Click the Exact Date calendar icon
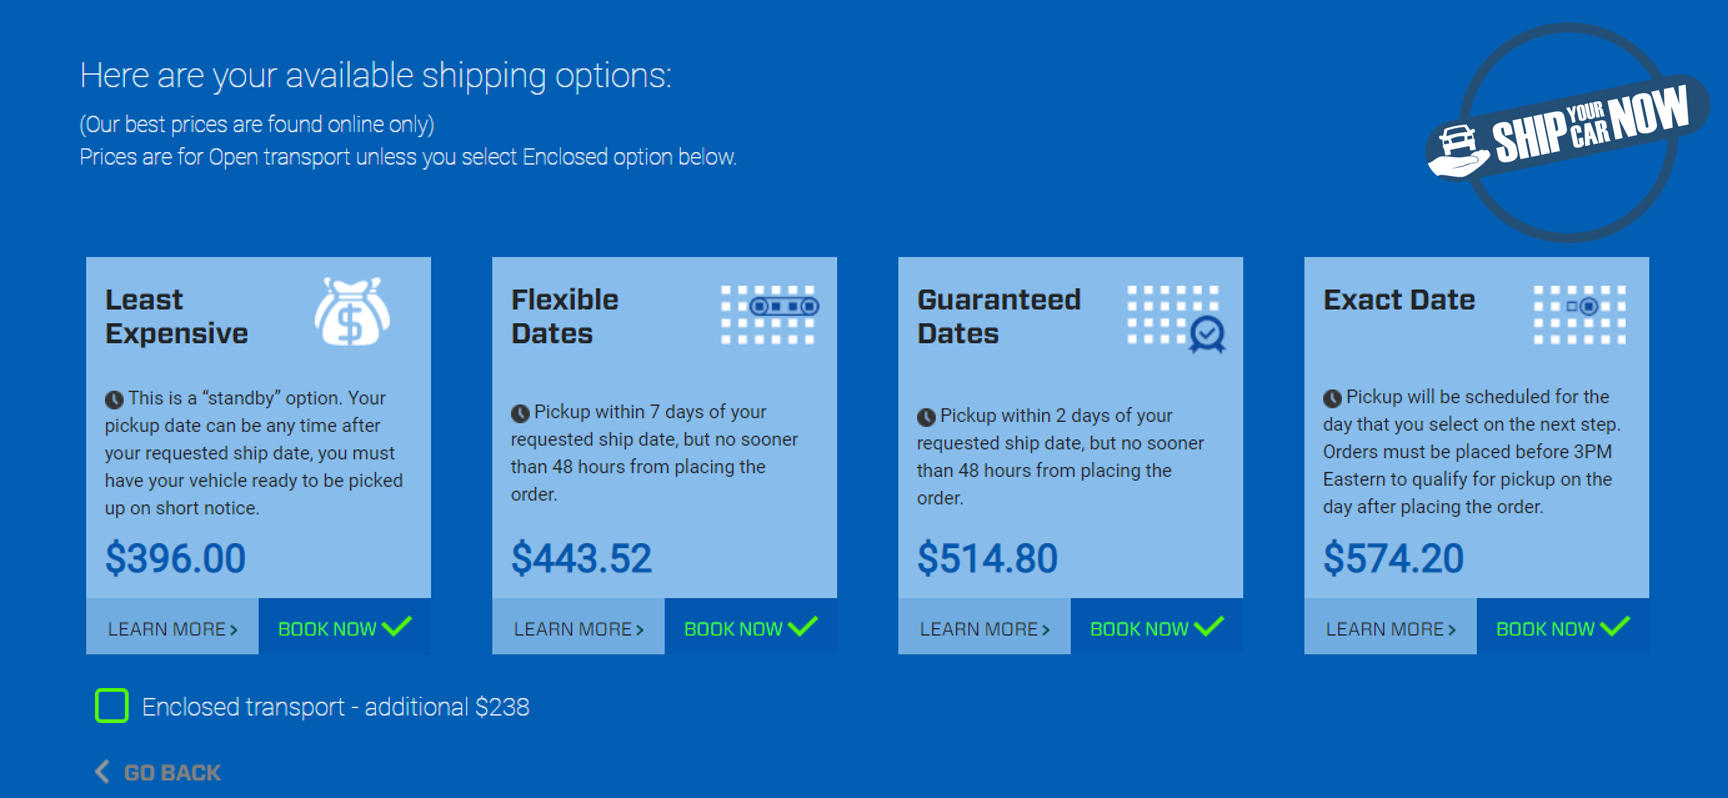The width and height of the screenshot is (1728, 798). (1580, 315)
